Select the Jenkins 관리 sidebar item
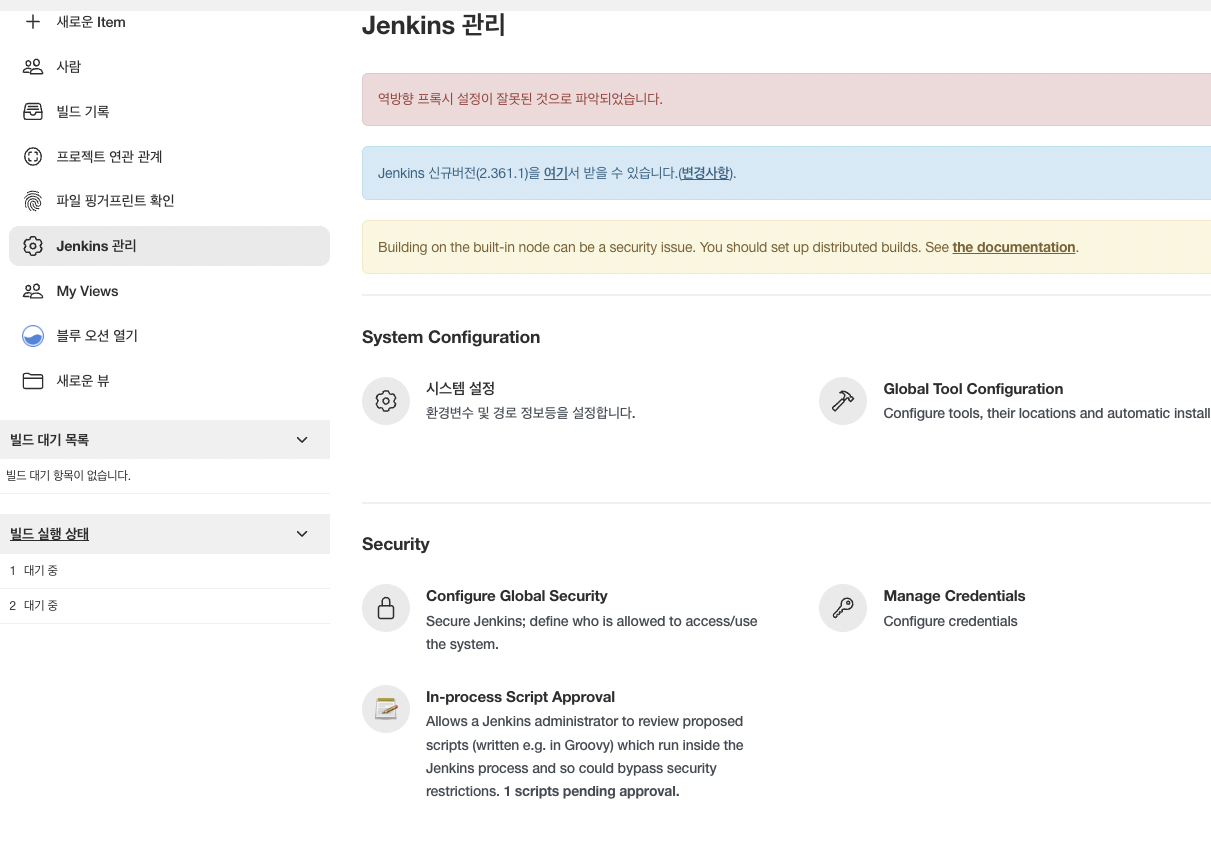1211x854 pixels. pos(169,246)
